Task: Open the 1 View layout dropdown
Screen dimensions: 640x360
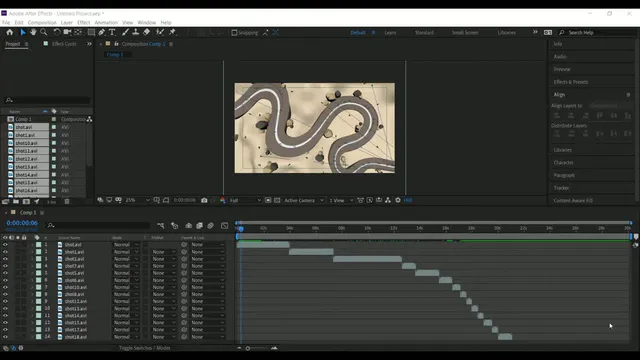Action: pos(341,200)
